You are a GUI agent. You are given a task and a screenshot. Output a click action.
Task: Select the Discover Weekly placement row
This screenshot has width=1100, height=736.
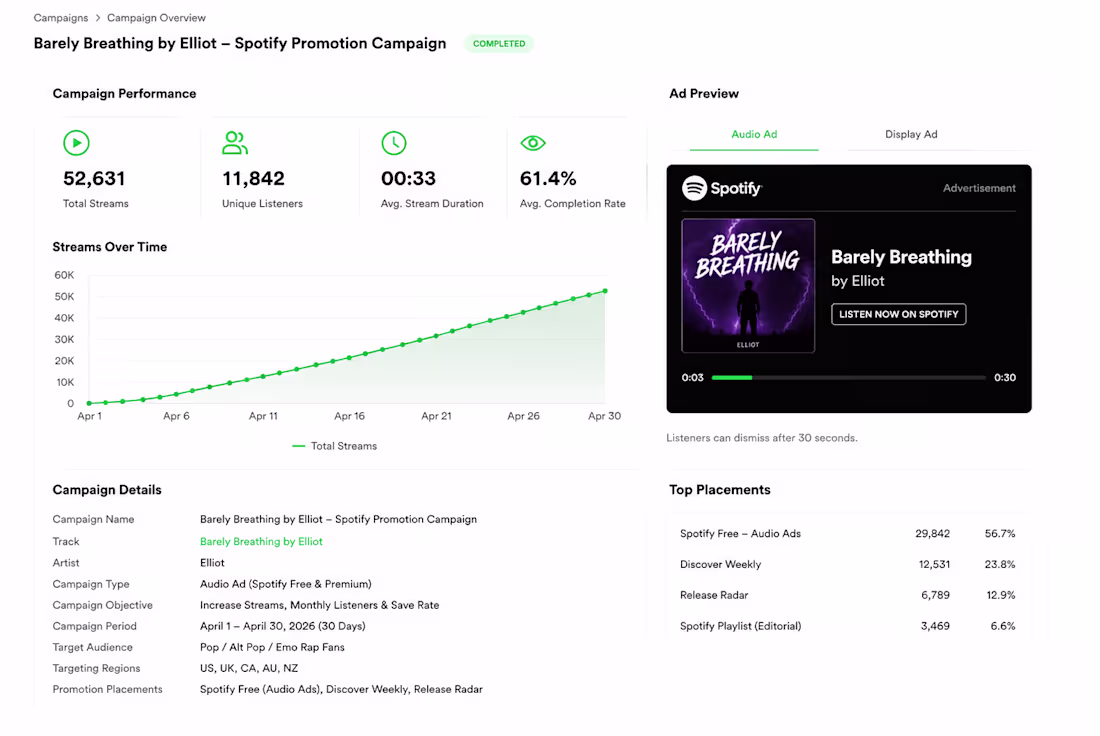point(847,564)
